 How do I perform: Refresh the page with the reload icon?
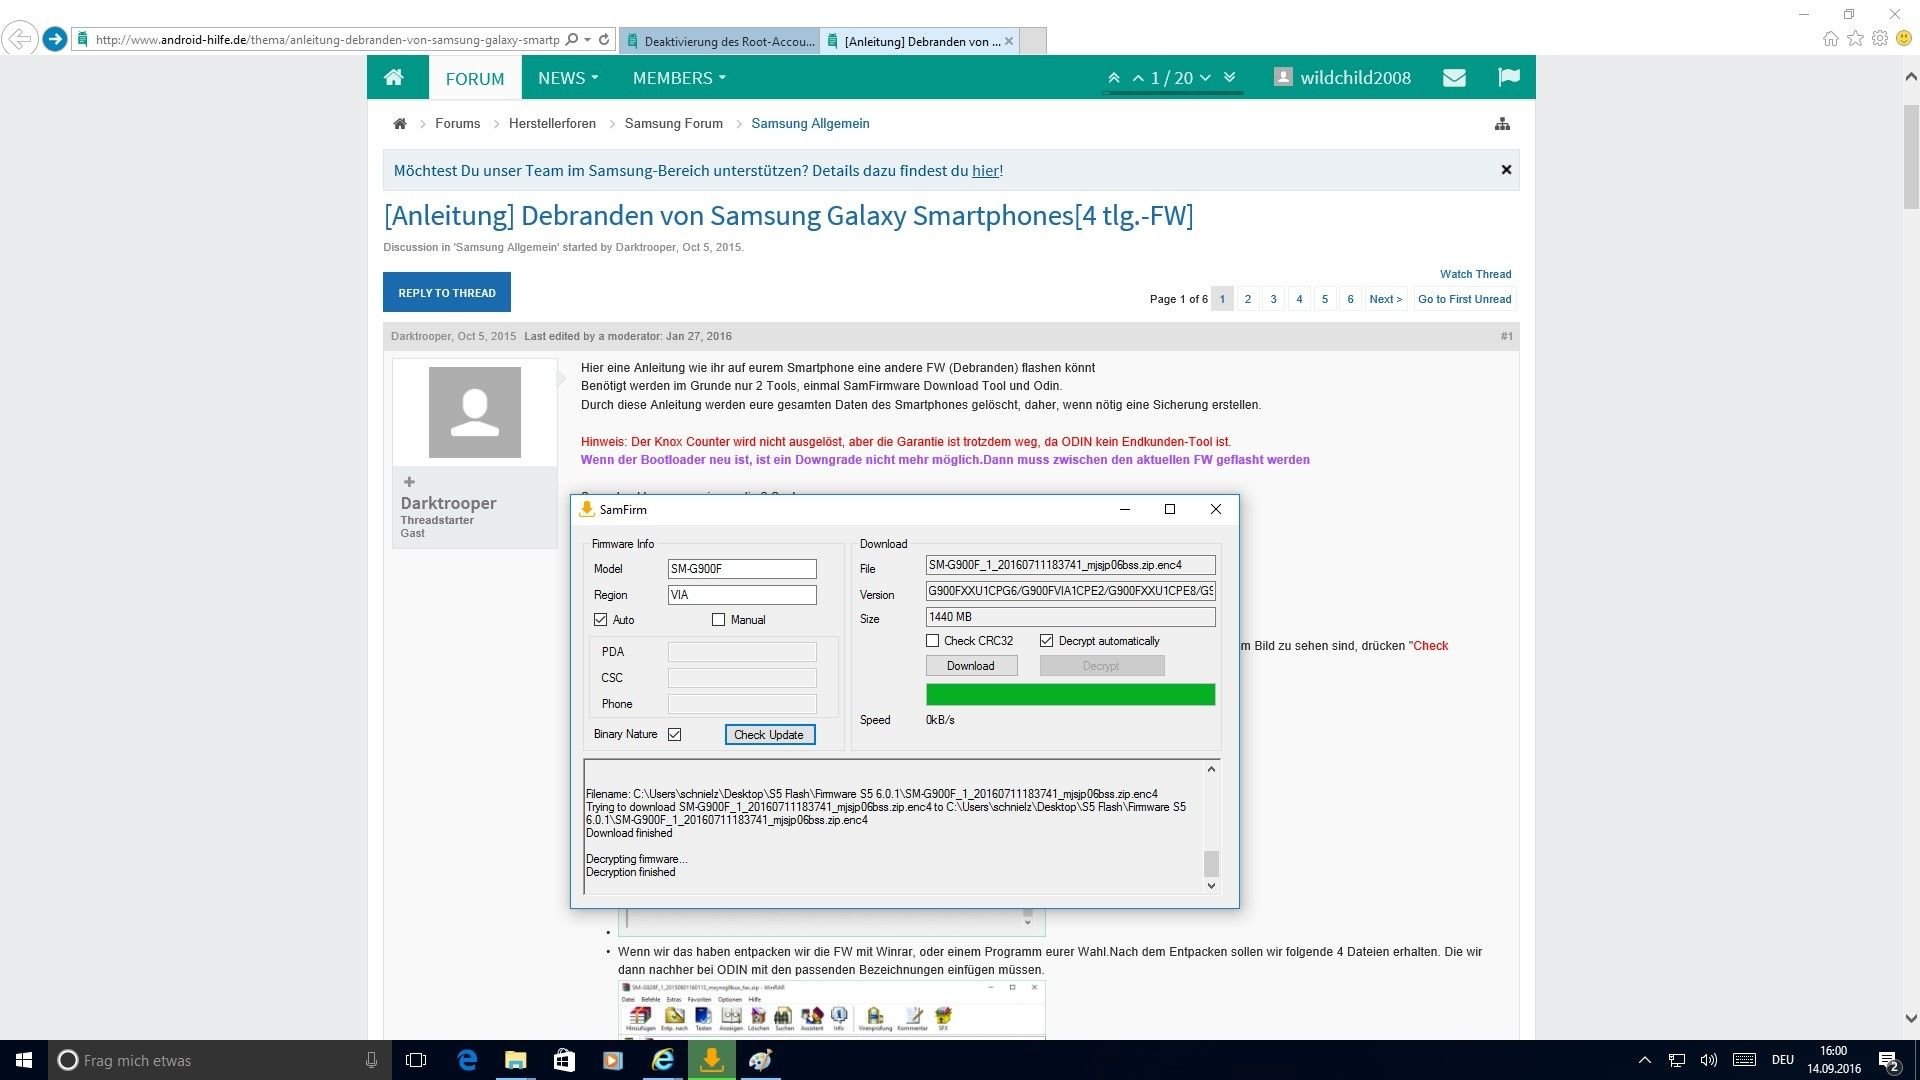pyautogui.click(x=604, y=40)
